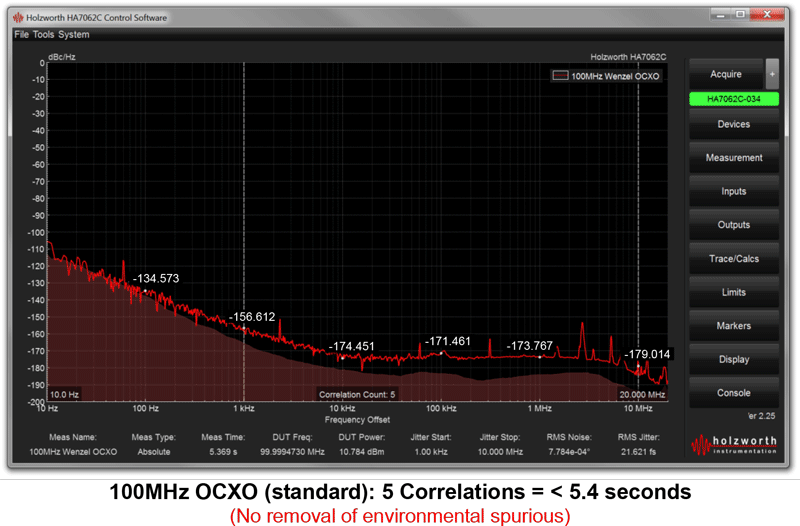
Task: Select the -174.451 marker label
Action: [x=352, y=346]
